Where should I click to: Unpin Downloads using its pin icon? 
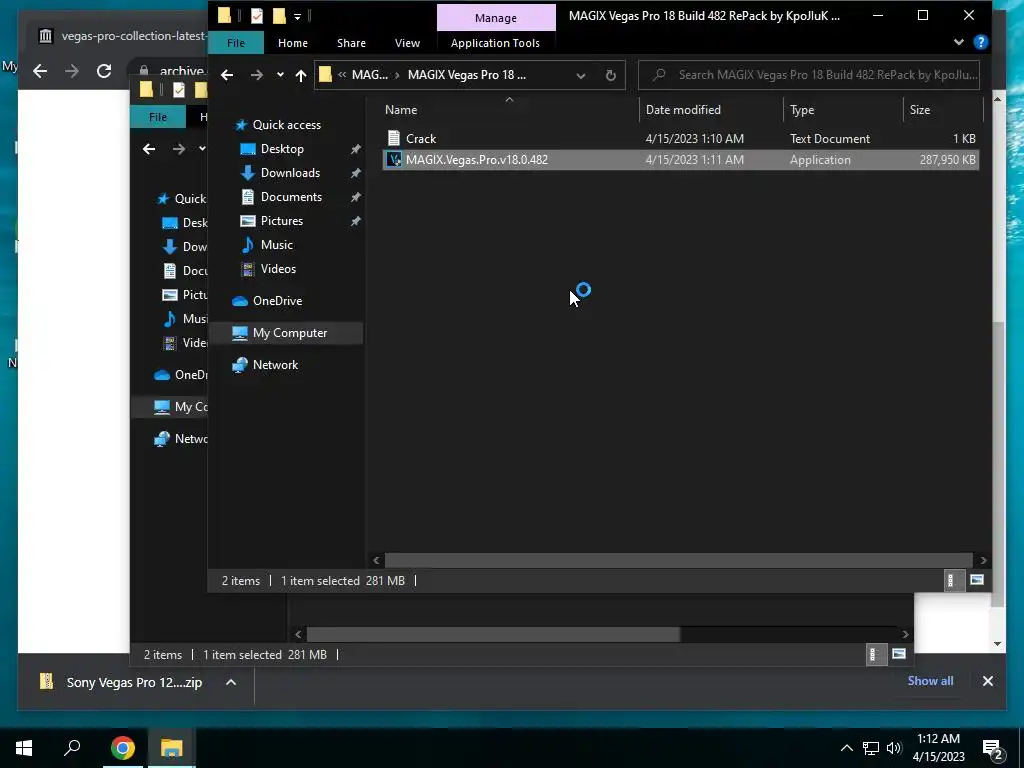pyautogui.click(x=355, y=174)
